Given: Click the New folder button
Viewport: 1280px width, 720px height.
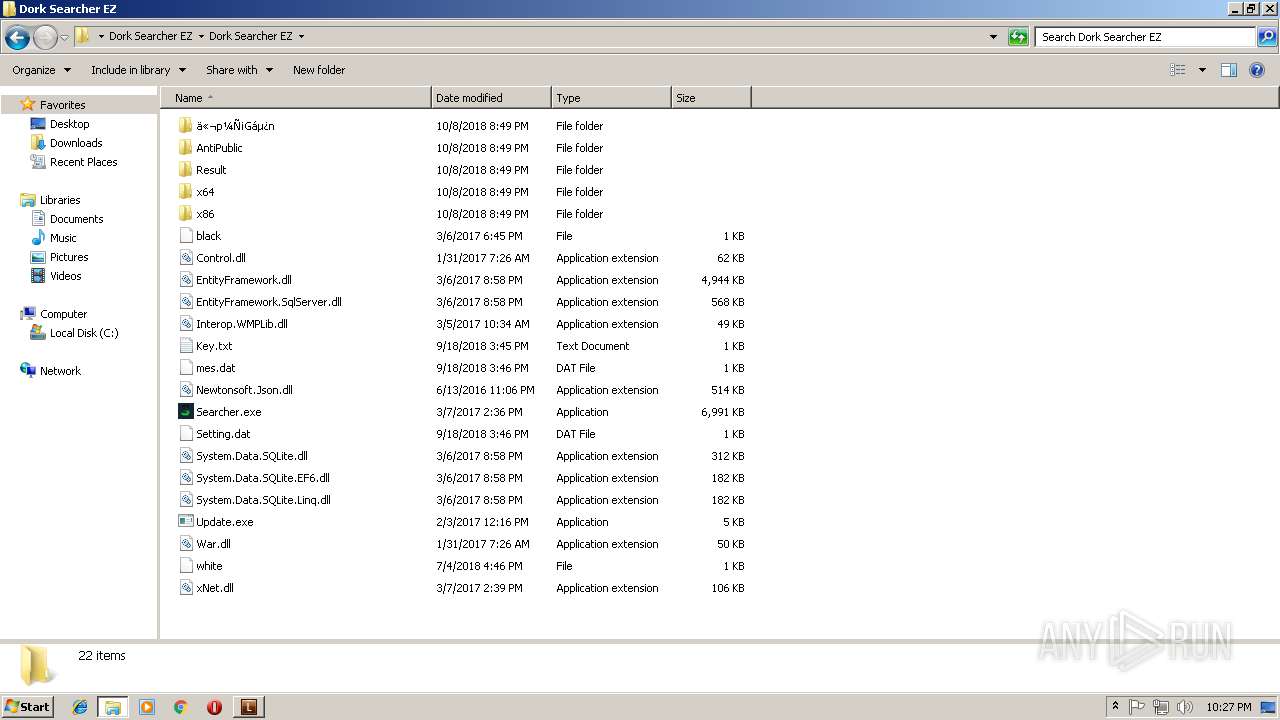Looking at the screenshot, I should (x=319, y=70).
